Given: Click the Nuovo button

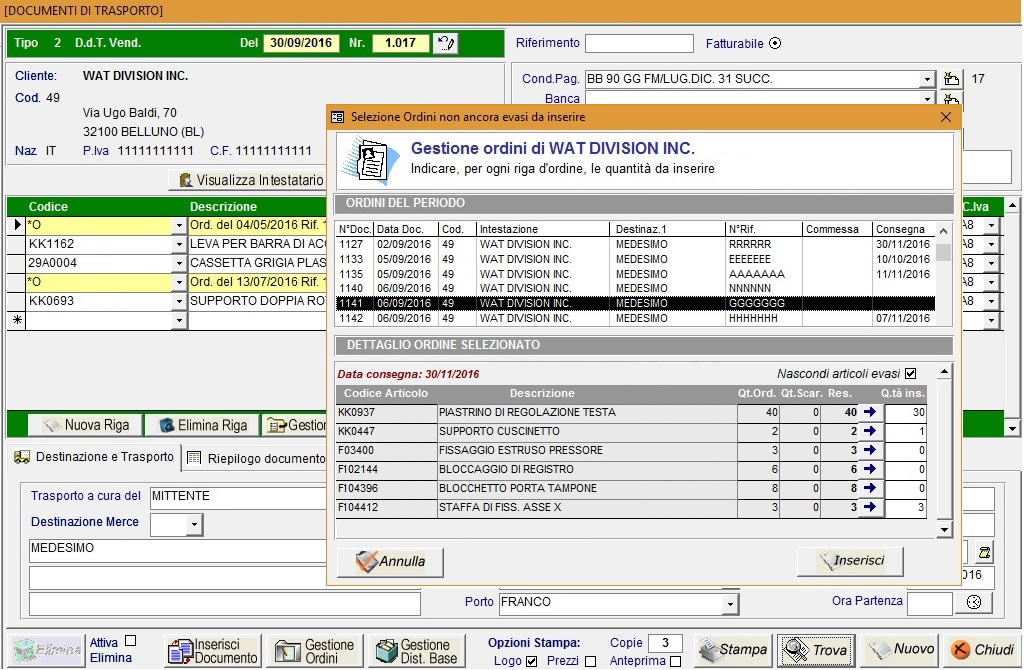Looking at the screenshot, I should 899,650.
